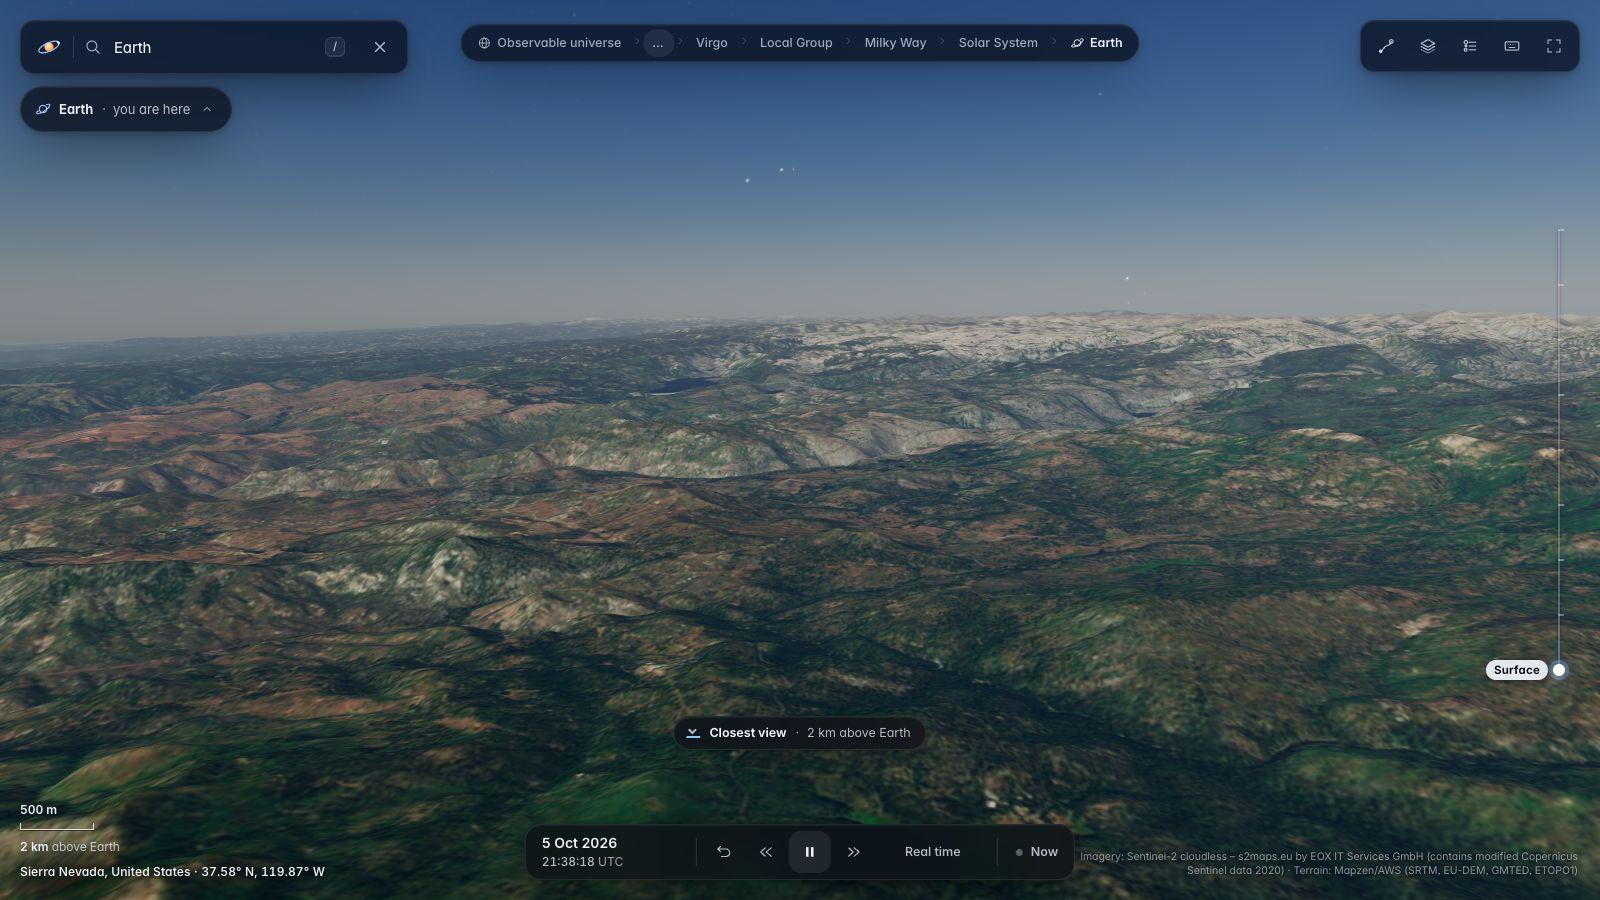Click the Real time speed label
This screenshot has width=1600, height=900.
pyautogui.click(x=933, y=852)
